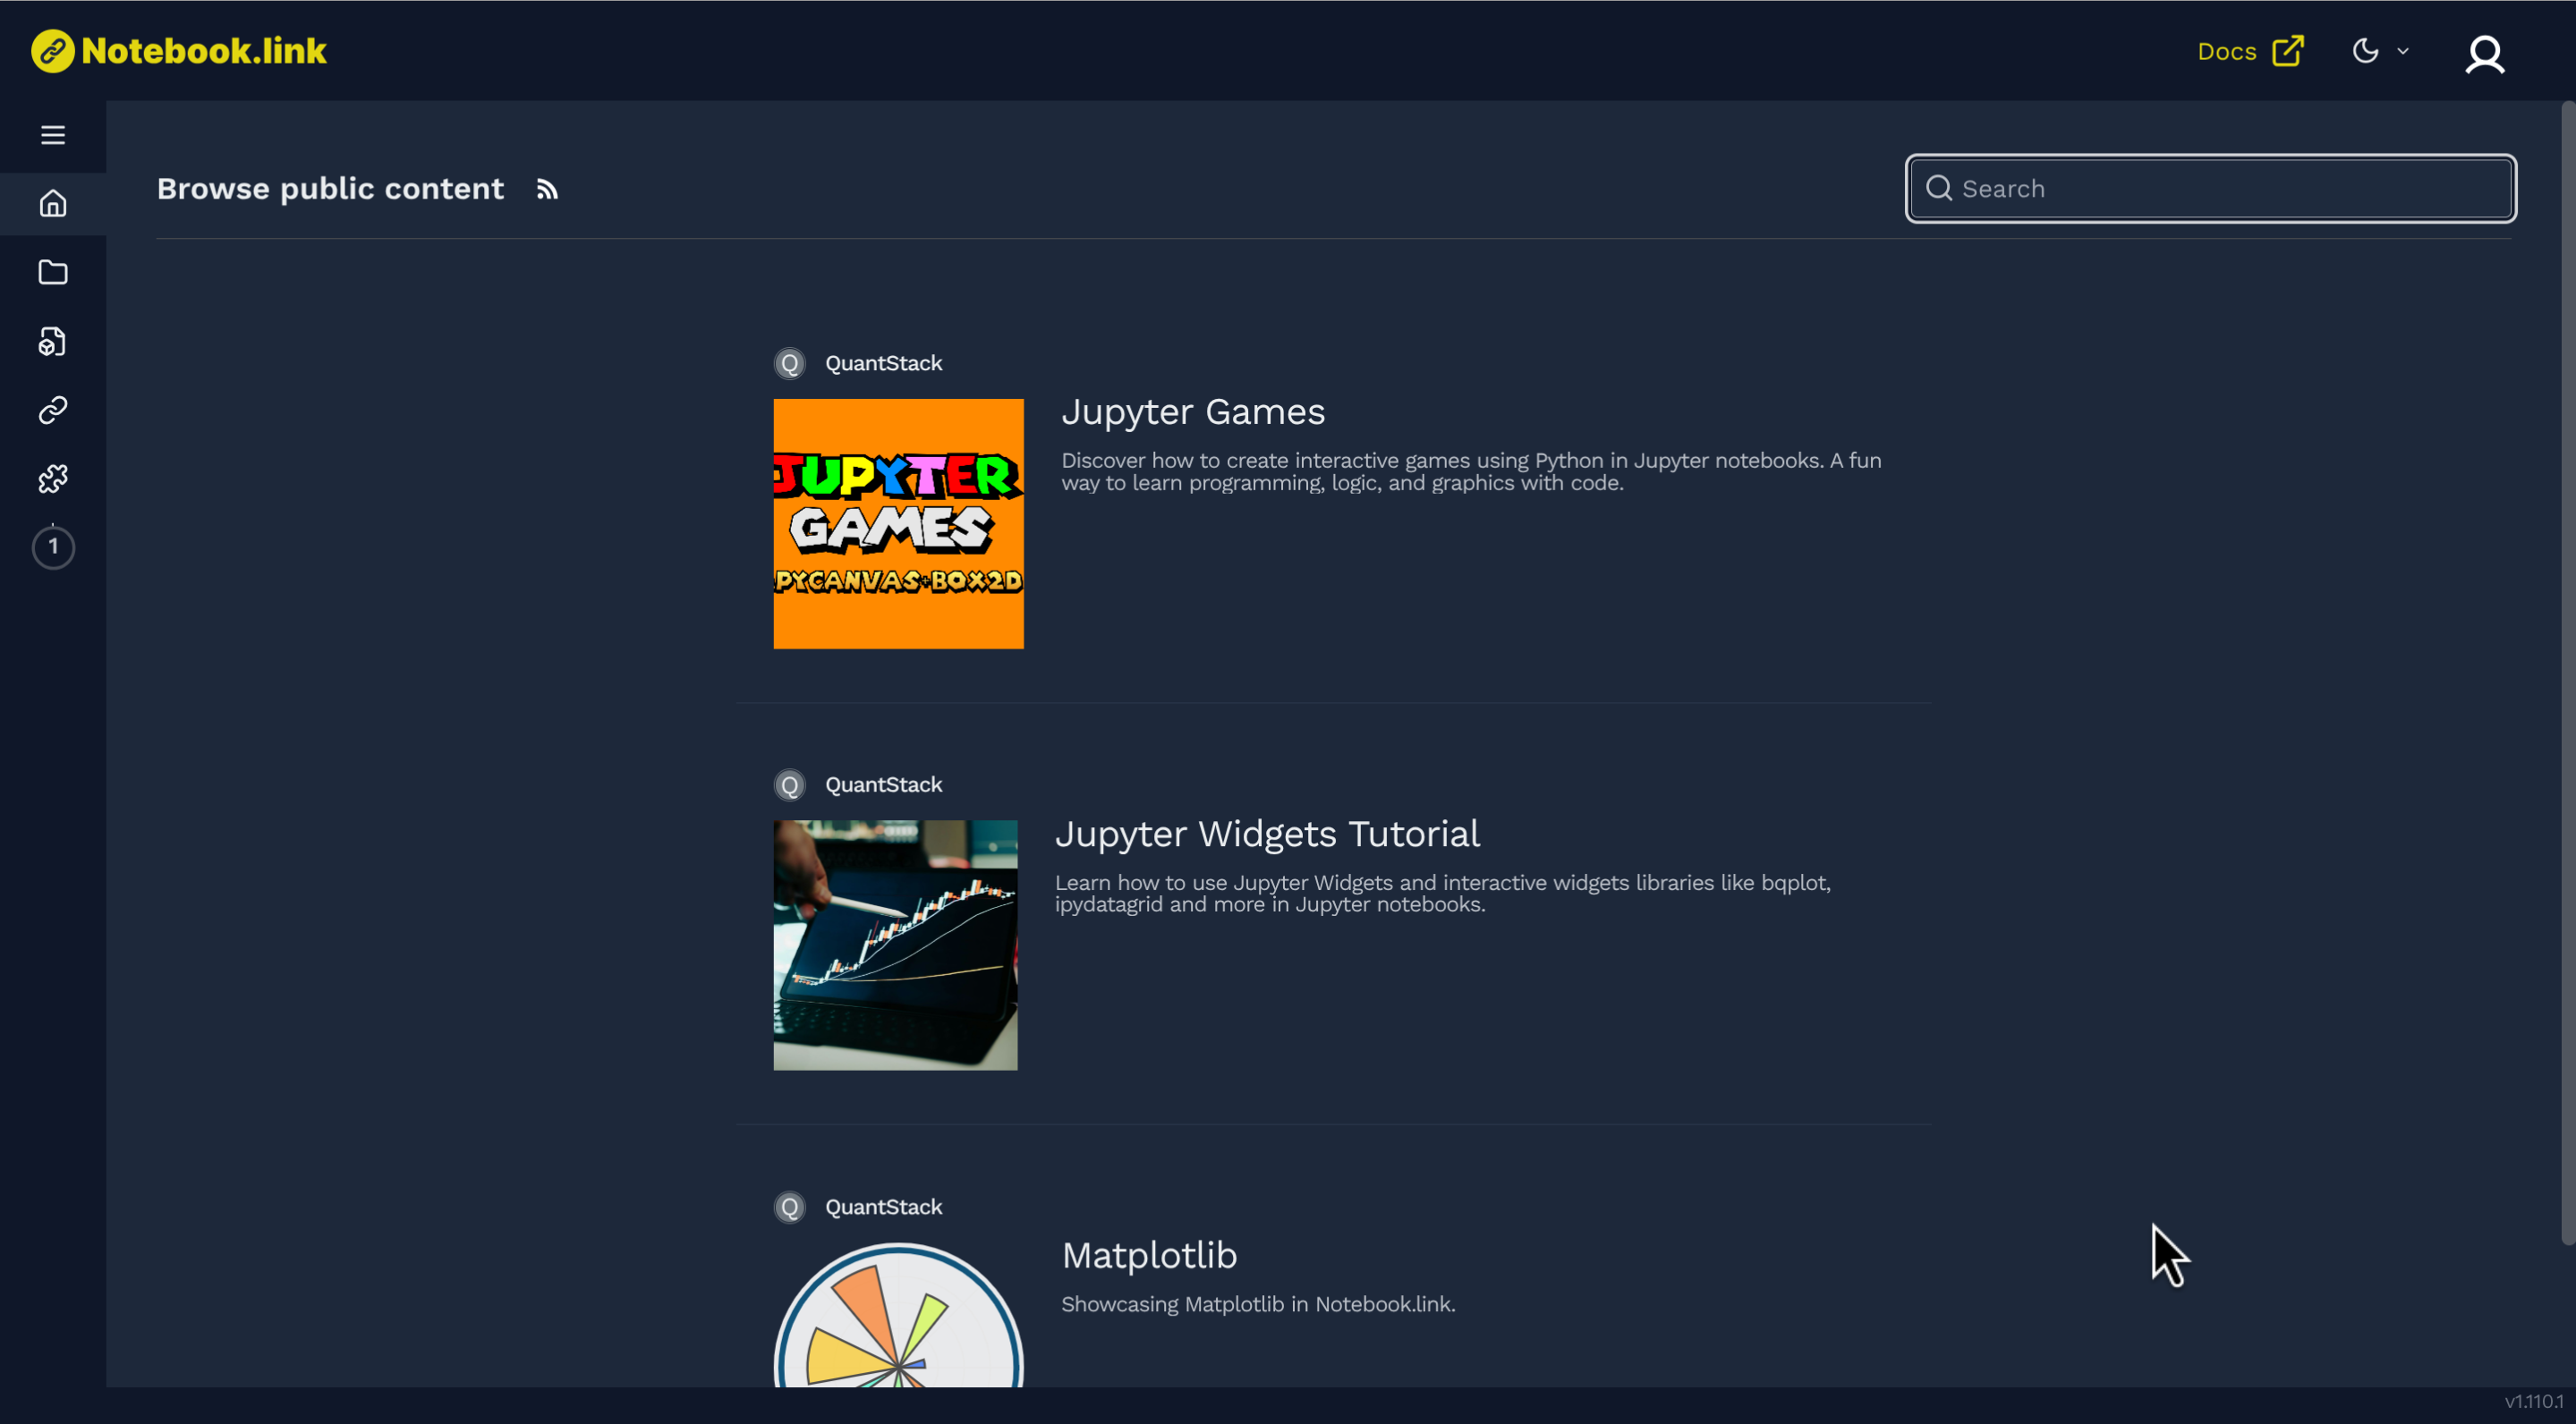Select the environments file icon in the sidebar
The image size is (2576, 1424).
(52, 341)
